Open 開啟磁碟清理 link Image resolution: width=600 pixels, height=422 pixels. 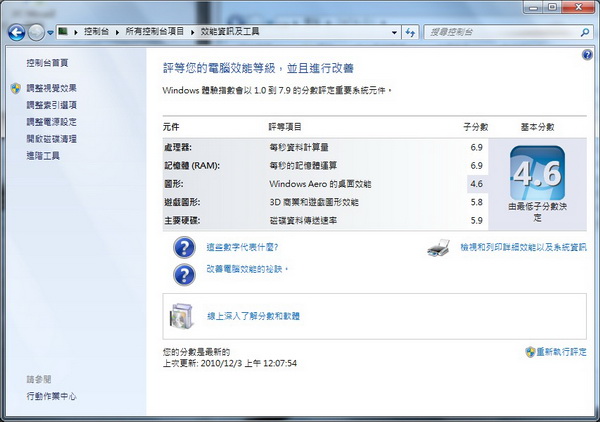(x=52, y=139)
